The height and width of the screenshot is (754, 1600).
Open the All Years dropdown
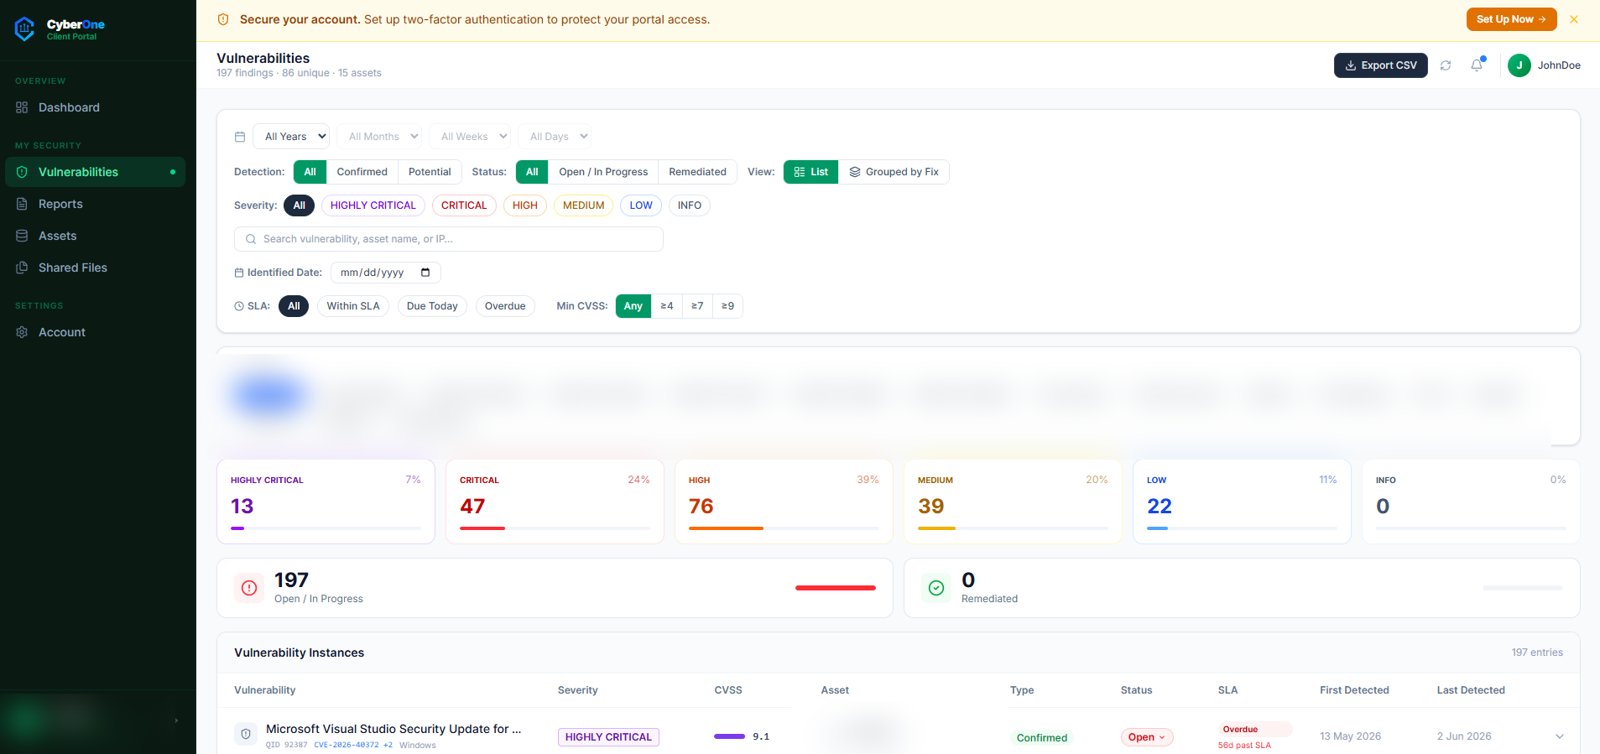[292, 136]
